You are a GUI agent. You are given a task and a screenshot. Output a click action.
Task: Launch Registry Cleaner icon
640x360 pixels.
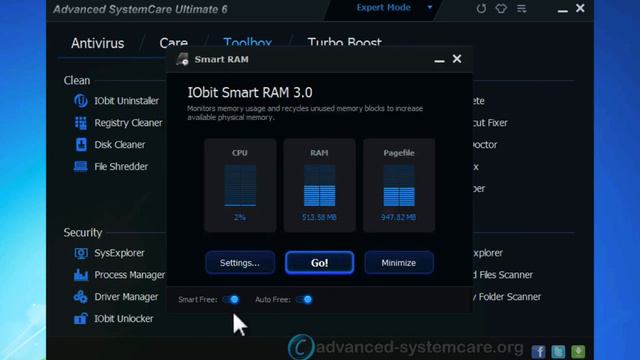pyautogui.click(x=81, y=123)
